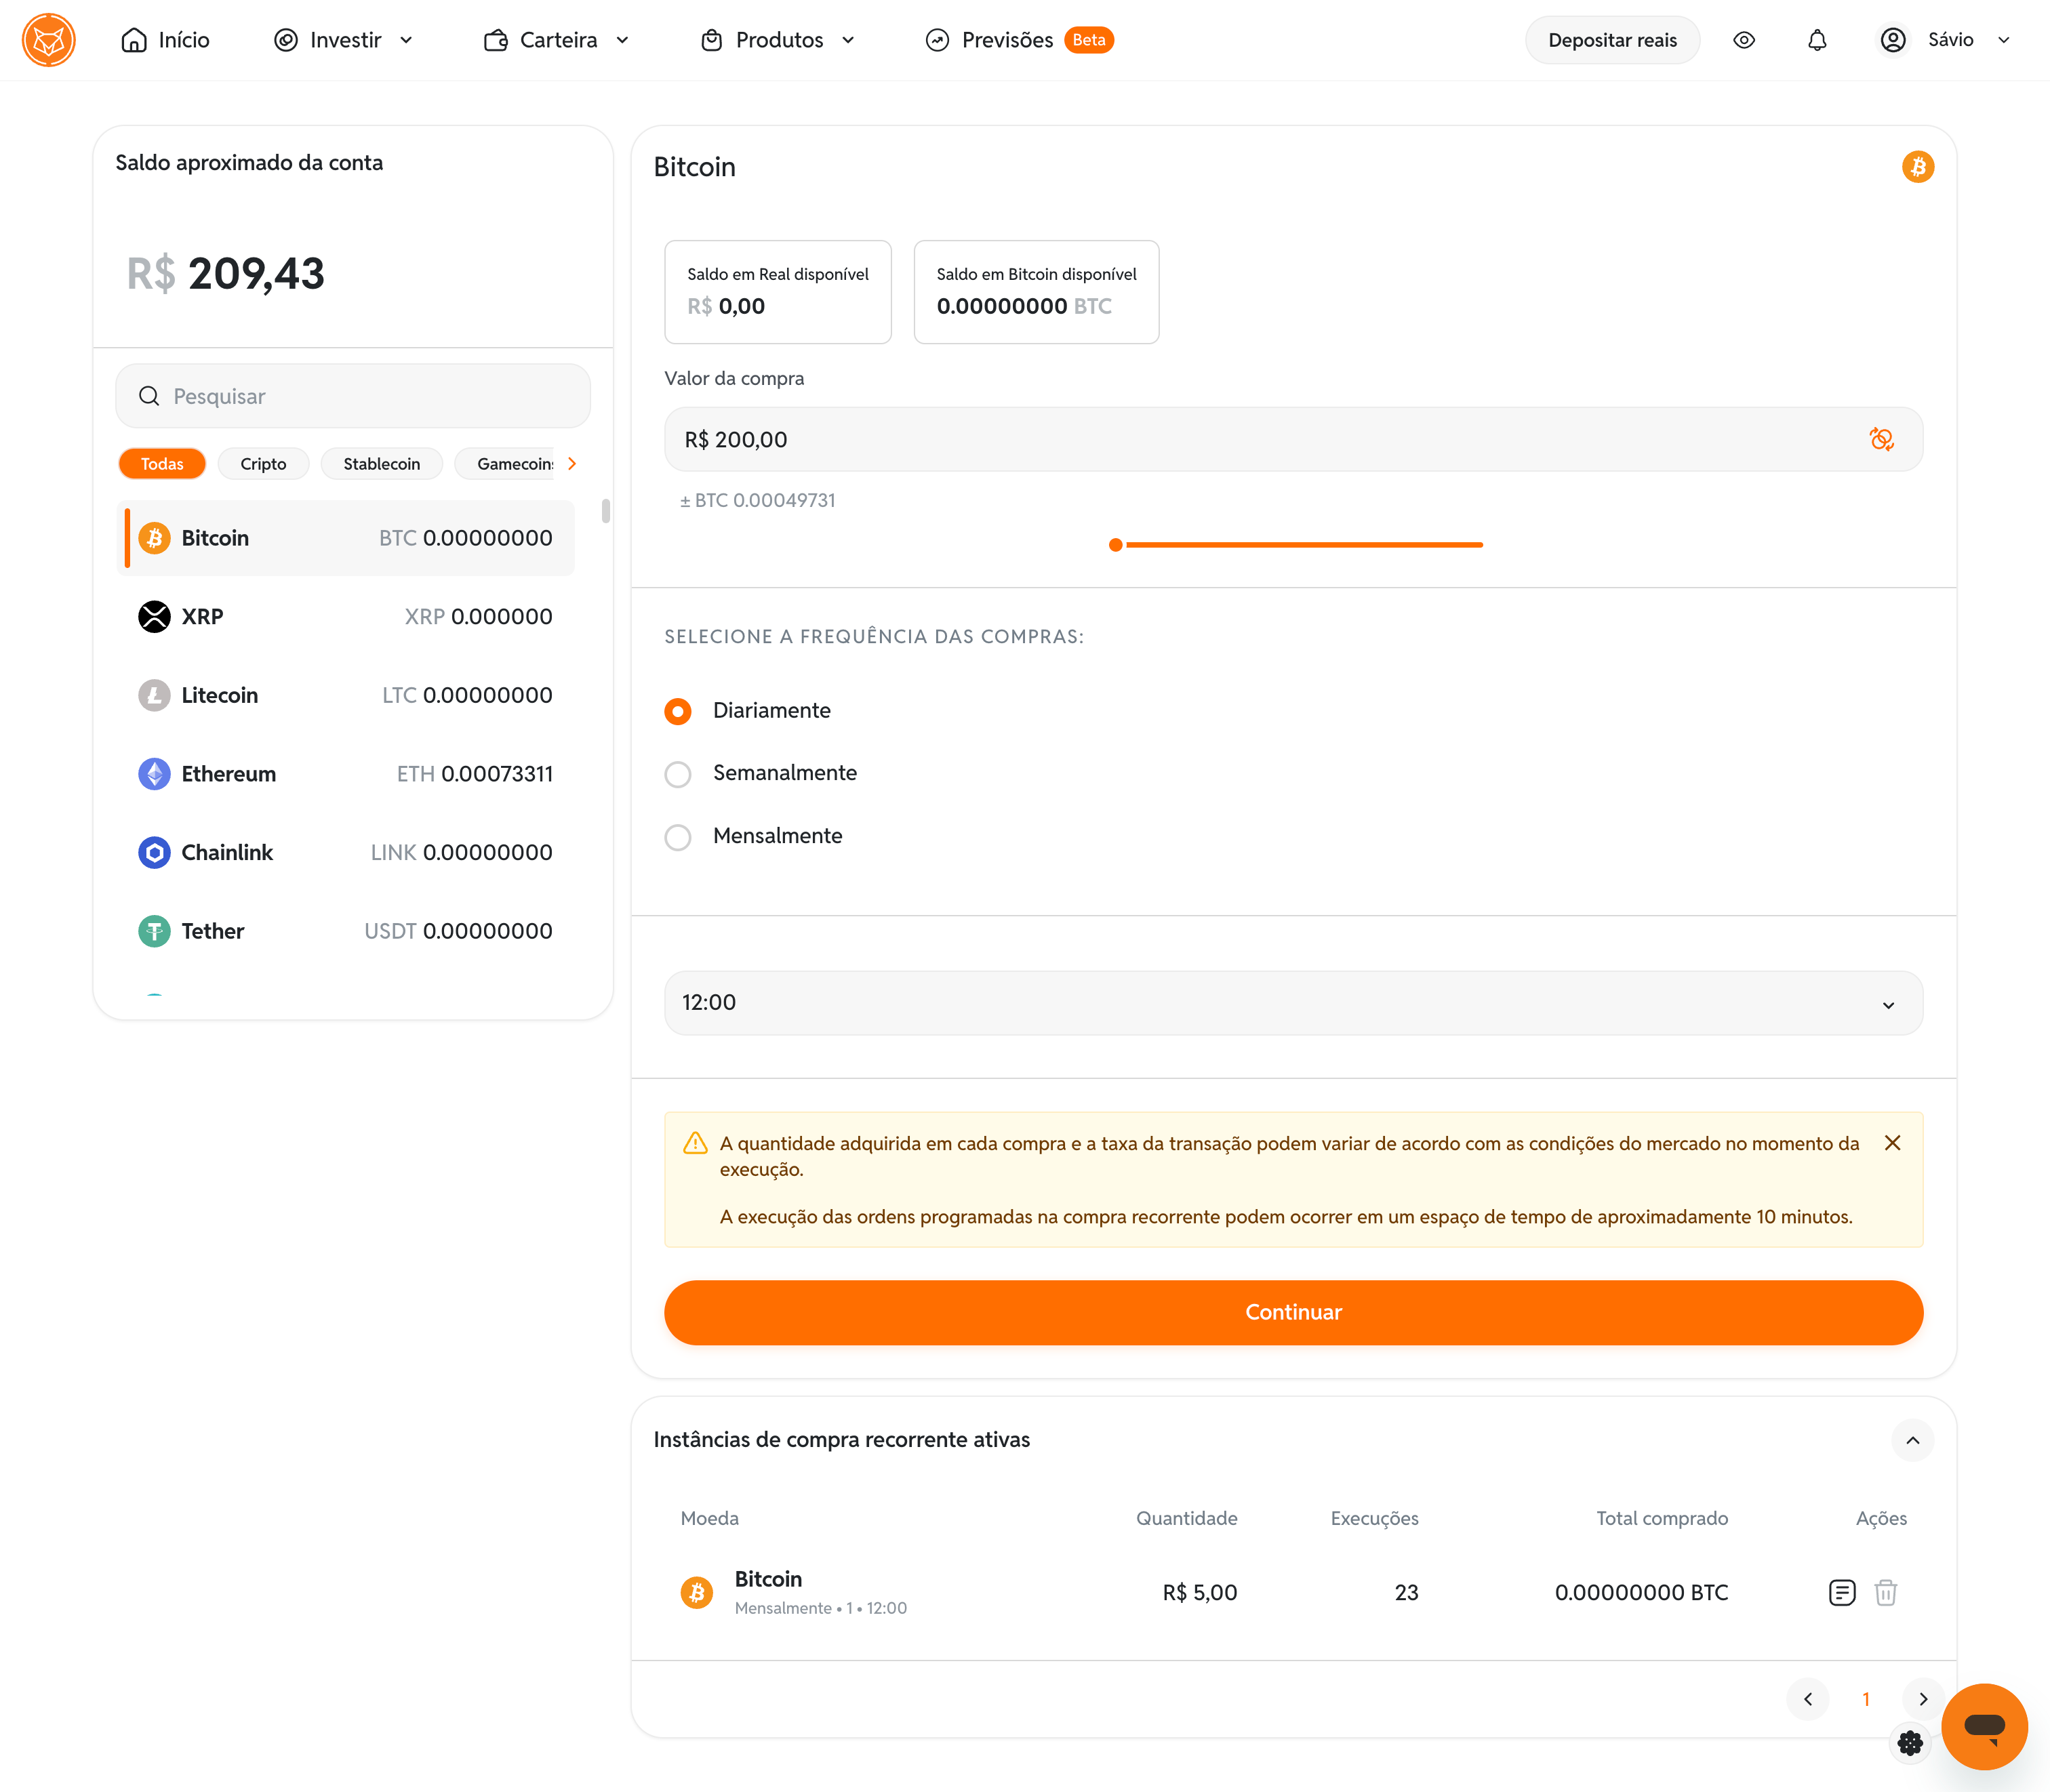Click the BTC 0.00000000 balance in the list
This screenshot has height=1792, width=2050.
[465, 538]
